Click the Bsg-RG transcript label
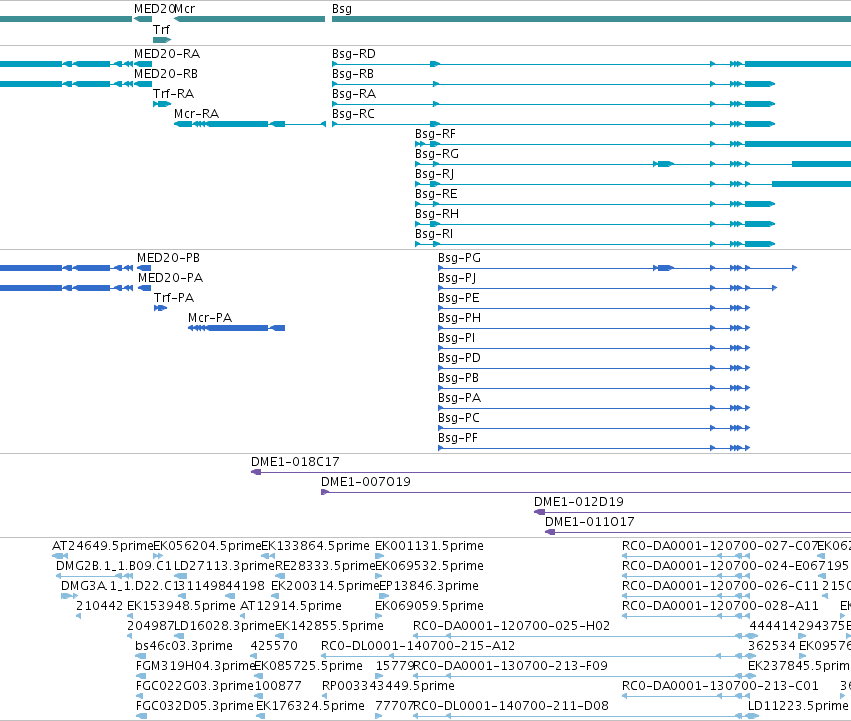 437,154
